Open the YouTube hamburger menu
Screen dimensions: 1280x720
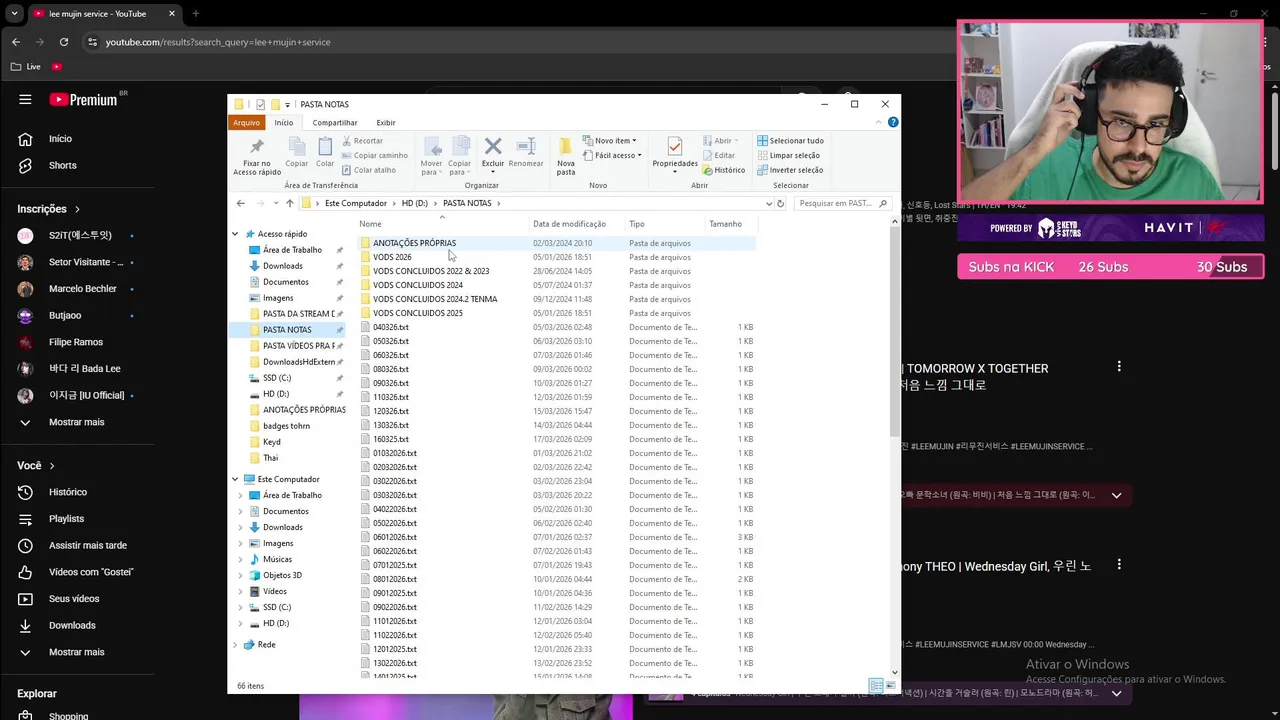click(25, 100)
